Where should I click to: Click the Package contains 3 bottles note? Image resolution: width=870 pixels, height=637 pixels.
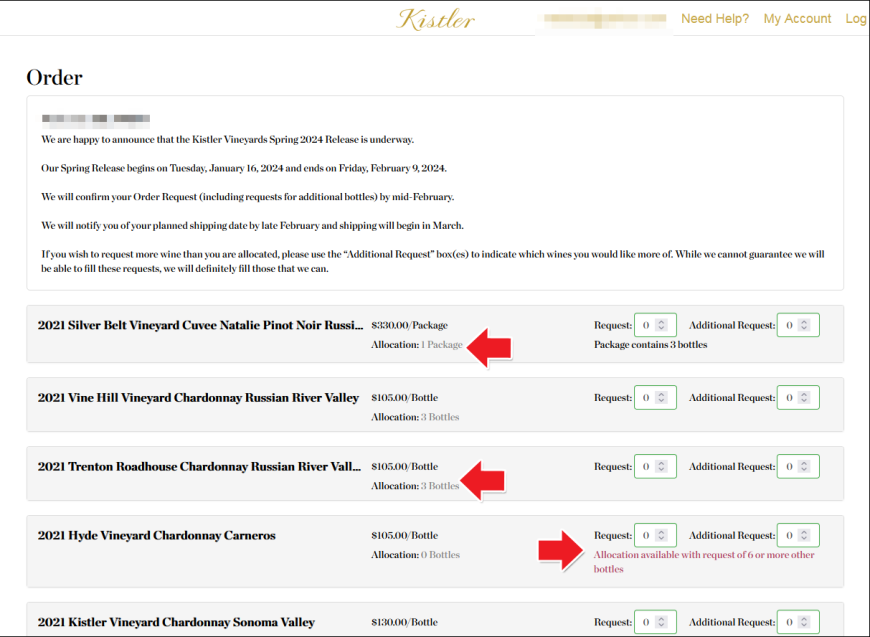[x=650, y=345]
